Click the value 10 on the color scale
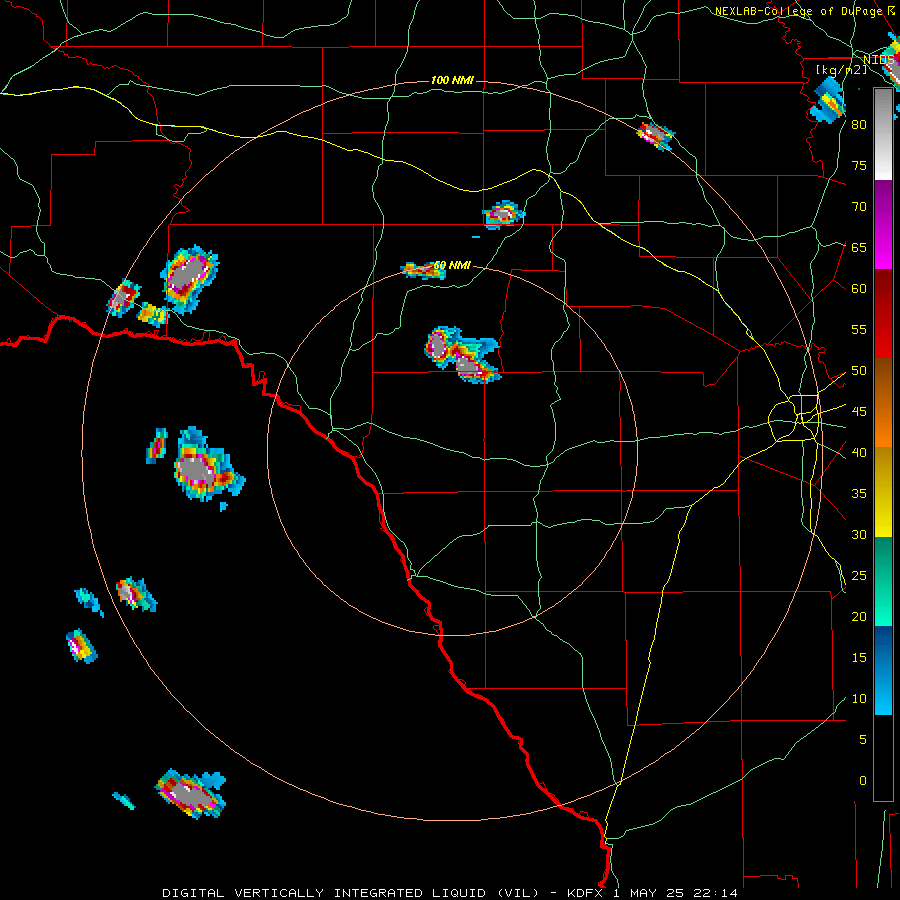 click(x=859, y=699)
